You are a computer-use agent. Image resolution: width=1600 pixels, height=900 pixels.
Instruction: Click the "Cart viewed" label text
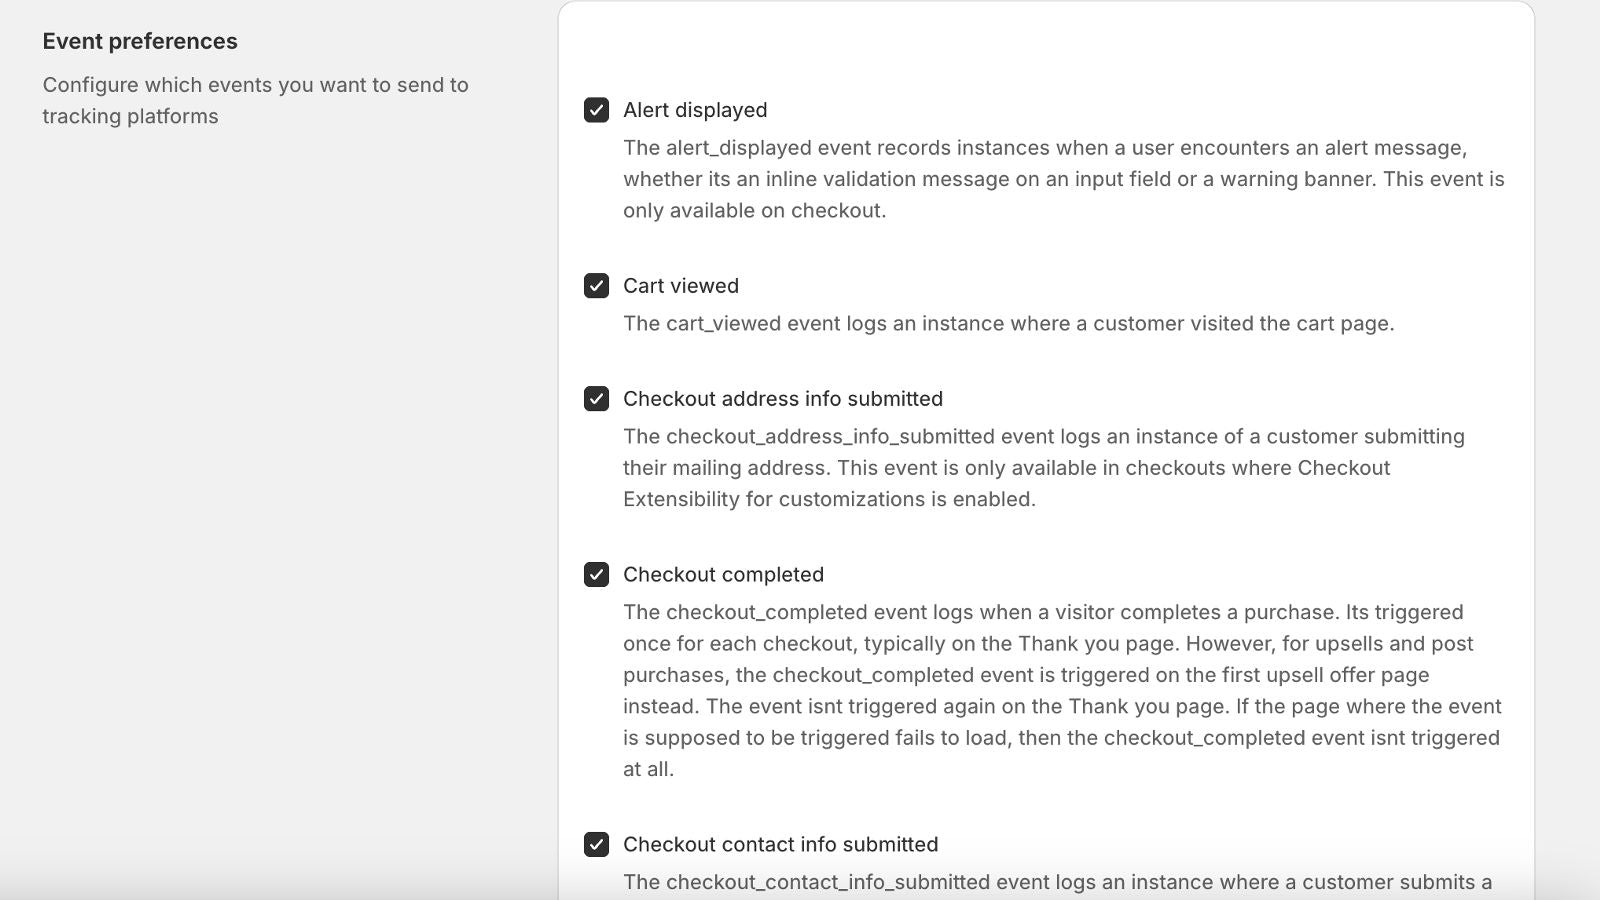(680, 286)
